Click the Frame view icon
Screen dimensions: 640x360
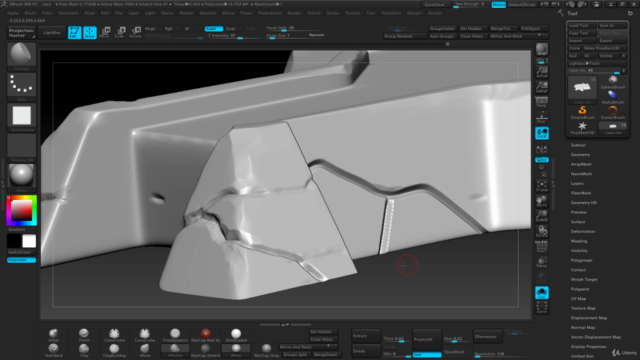(x=542, y=186)
